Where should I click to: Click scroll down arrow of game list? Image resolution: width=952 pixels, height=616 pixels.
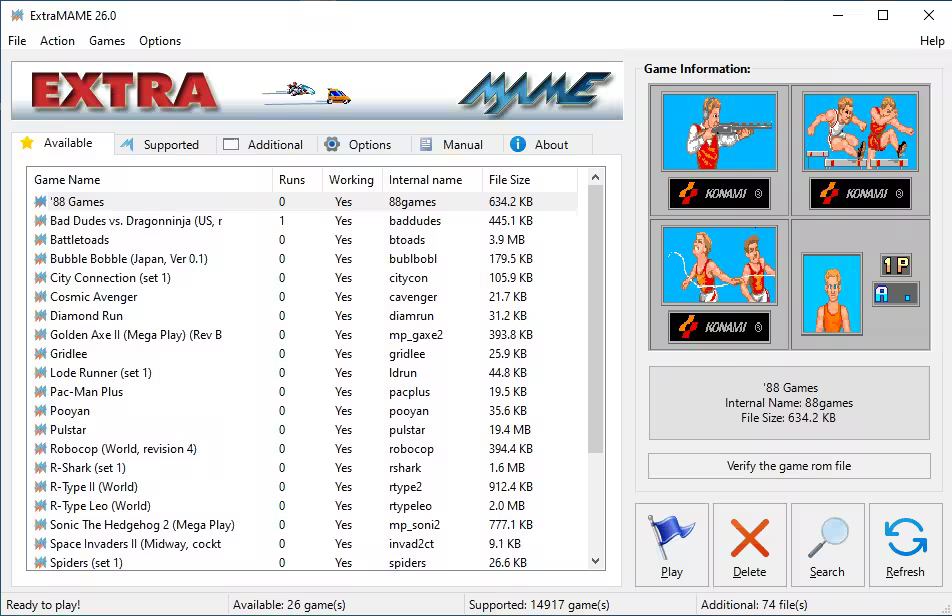(596, 562)
